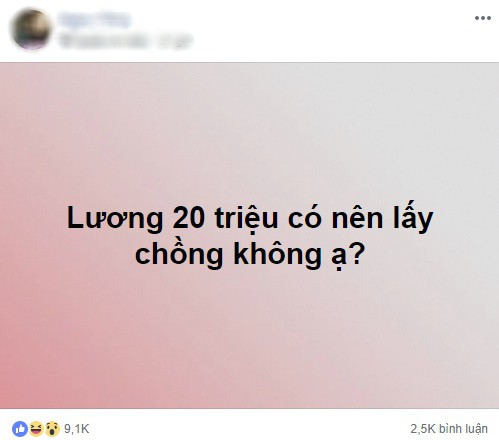Click the number "20" in the post
This screenshot has height=440, width=499.
pos(188,219)
